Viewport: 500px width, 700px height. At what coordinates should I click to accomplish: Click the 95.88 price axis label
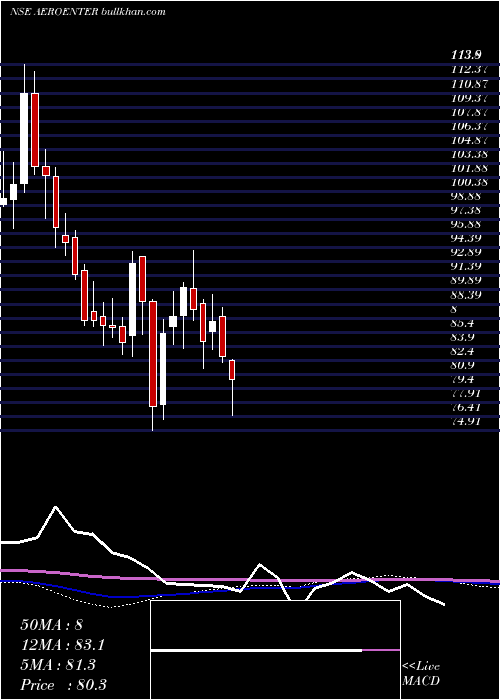tap(466, 225)
